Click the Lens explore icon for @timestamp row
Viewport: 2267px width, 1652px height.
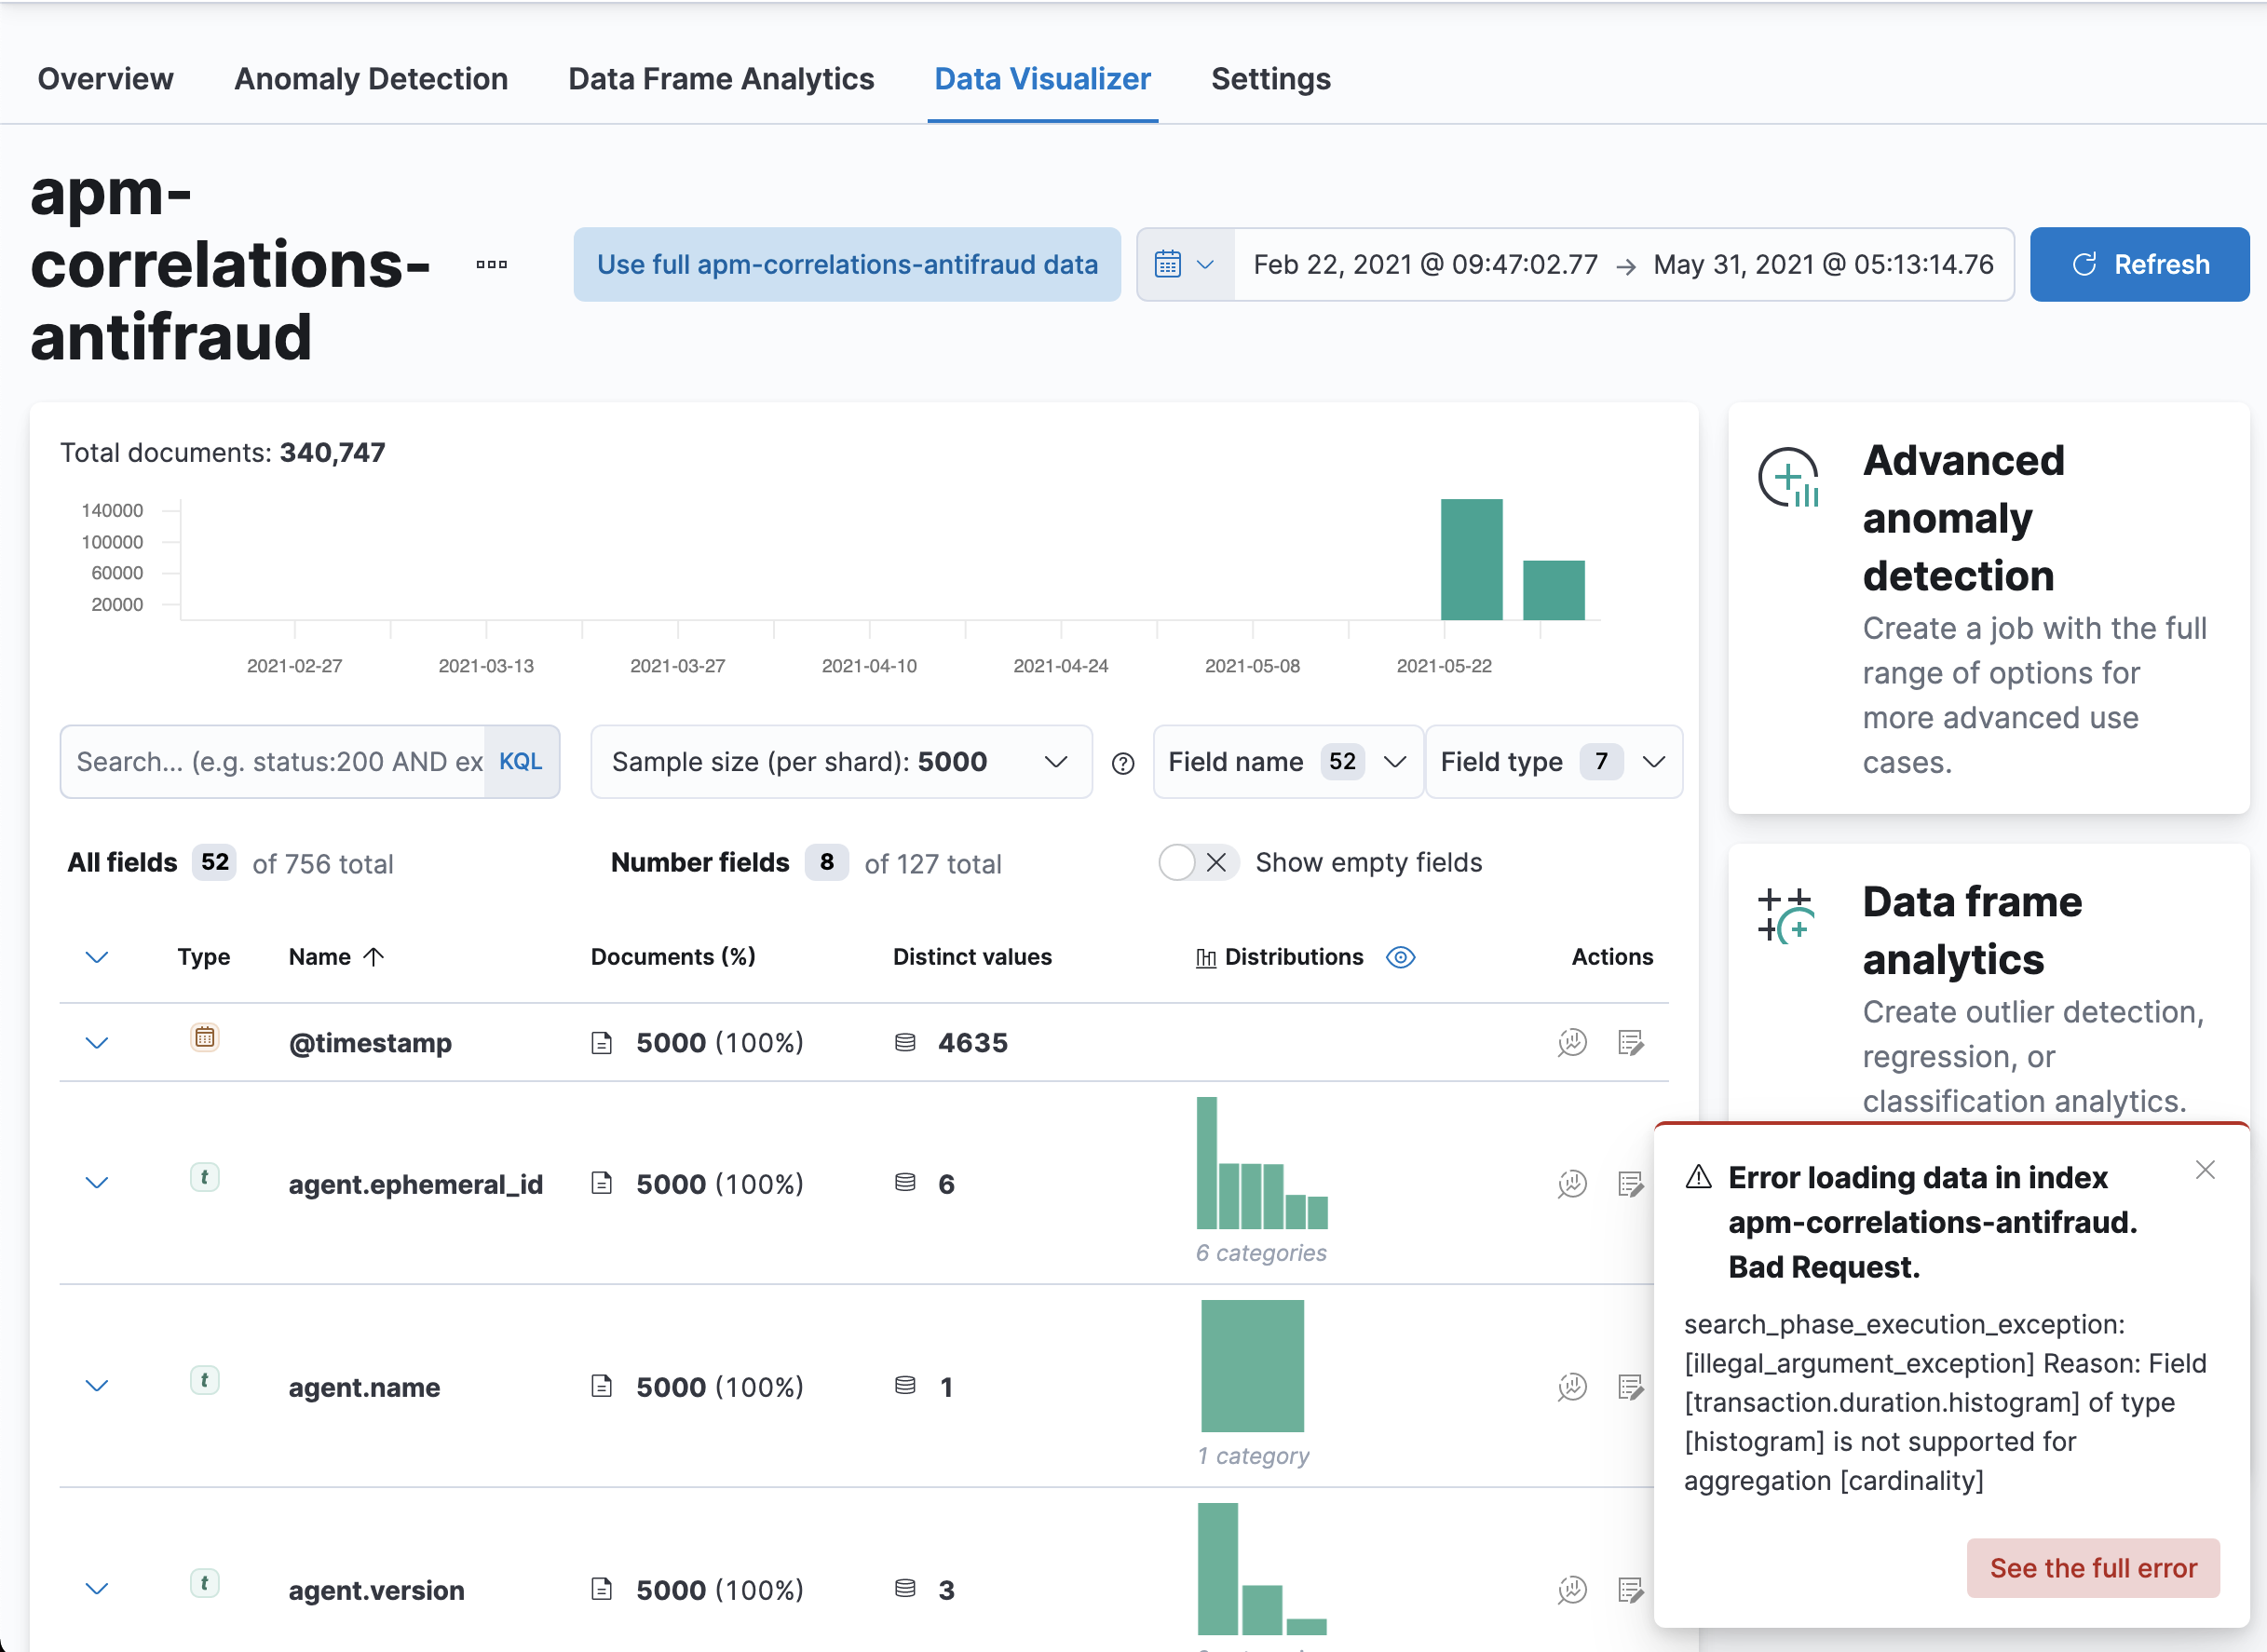click(x=1572, y=1042)
